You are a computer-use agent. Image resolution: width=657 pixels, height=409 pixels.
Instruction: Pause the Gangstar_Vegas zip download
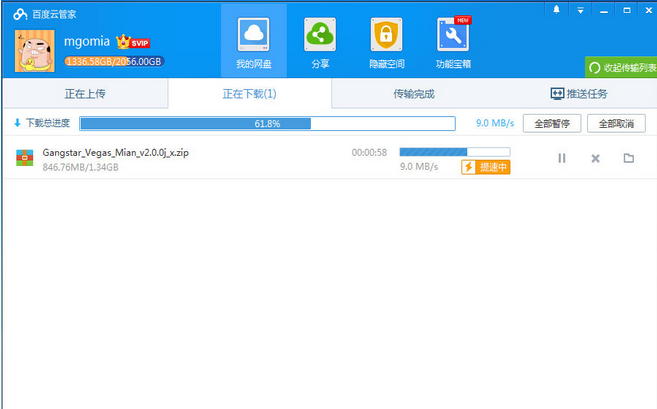click(x=562, y=158)
